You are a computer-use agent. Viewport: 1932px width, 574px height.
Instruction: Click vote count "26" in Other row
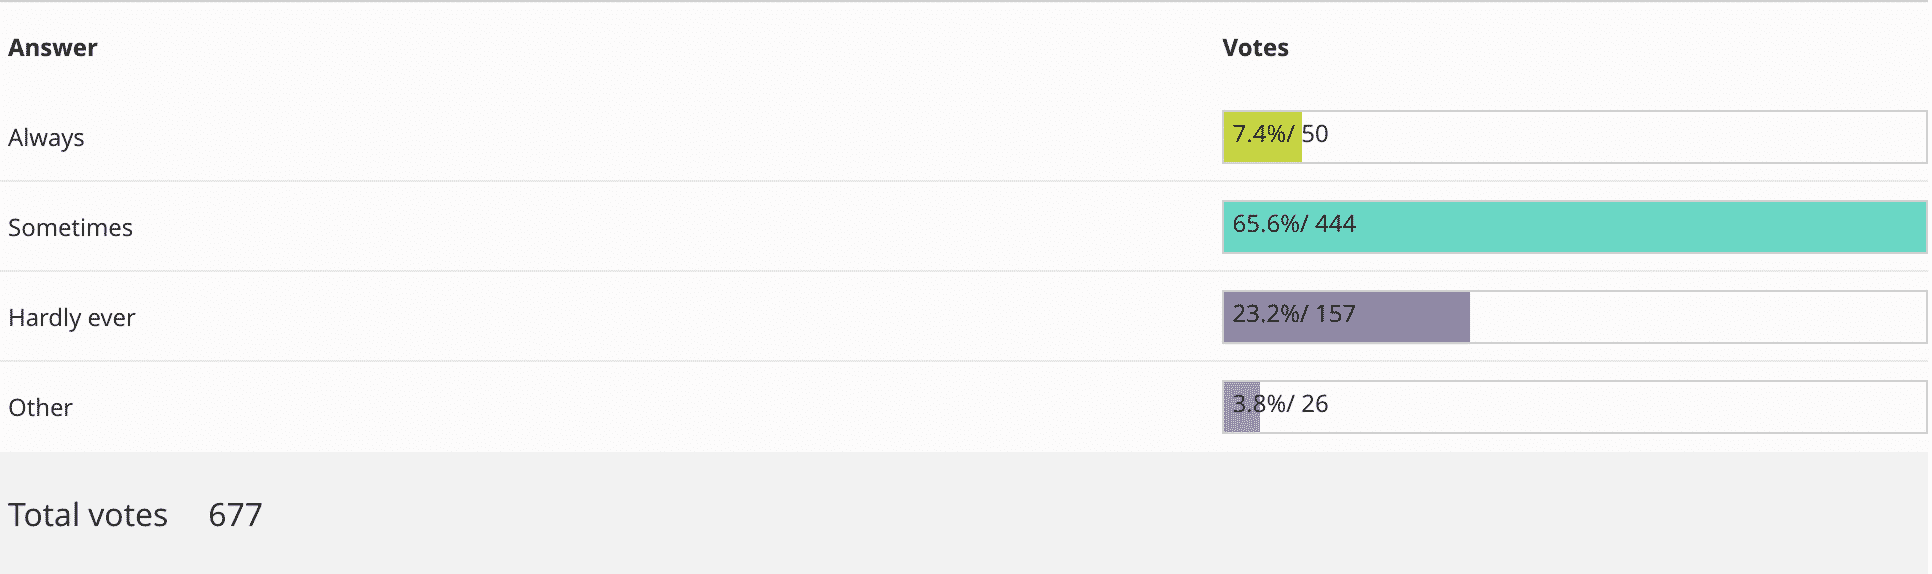click(1315, 404)
